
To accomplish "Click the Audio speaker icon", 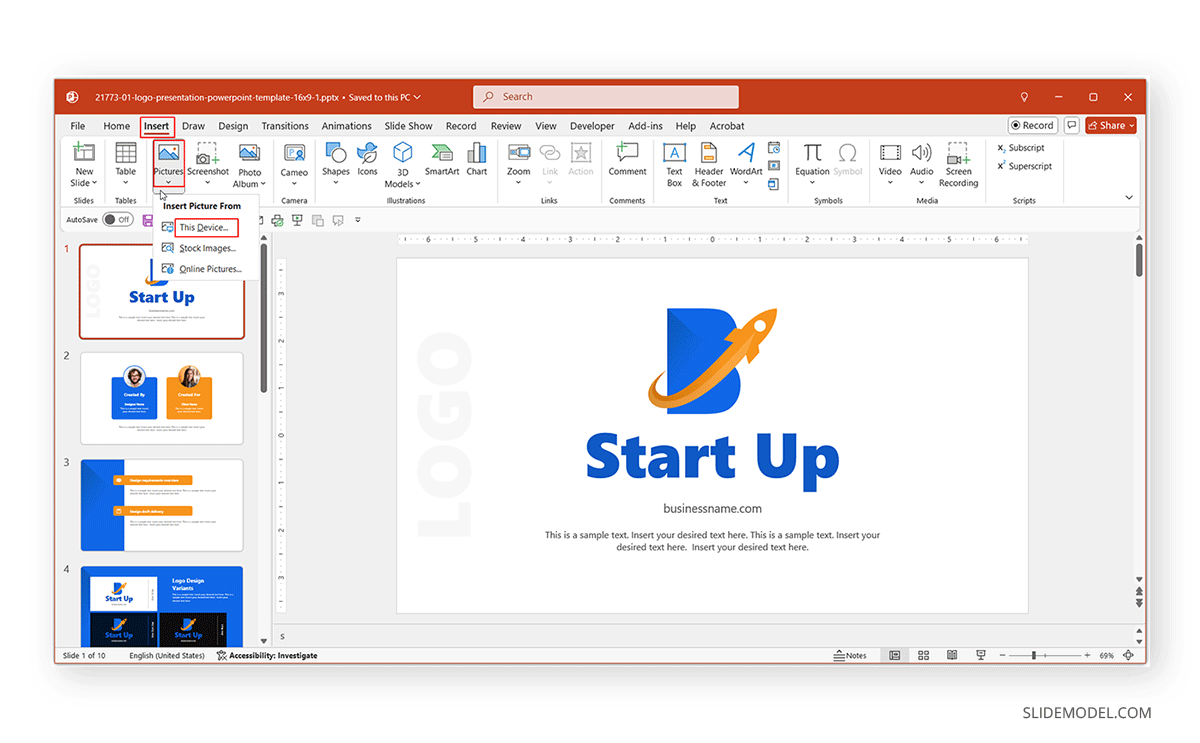I will (922, 153).
